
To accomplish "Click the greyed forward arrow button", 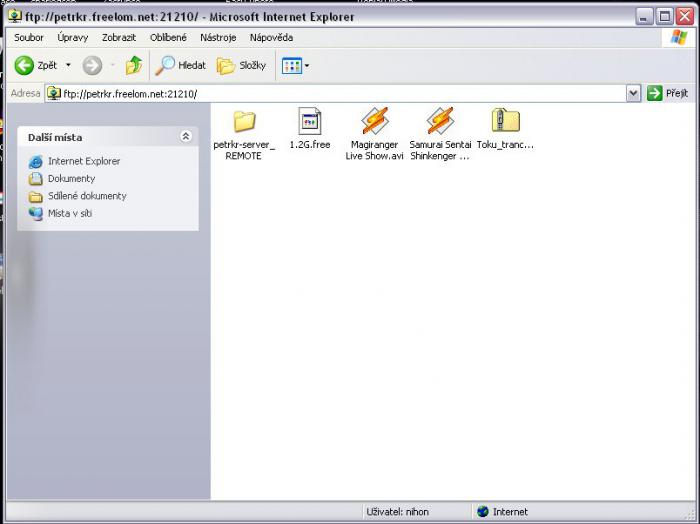I will coord(92,66).
